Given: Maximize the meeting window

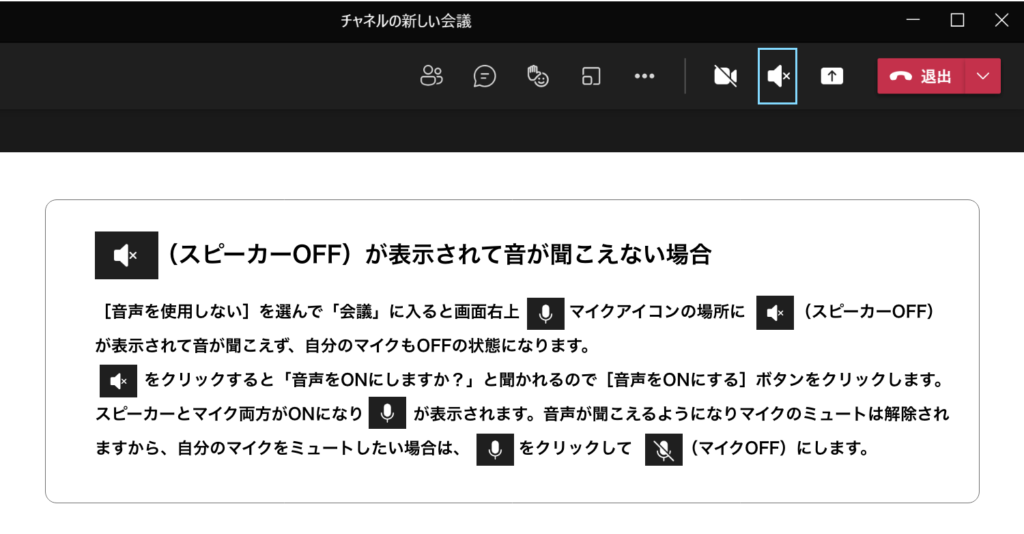Looking at the screenshot, I should [x=957, y=20].
